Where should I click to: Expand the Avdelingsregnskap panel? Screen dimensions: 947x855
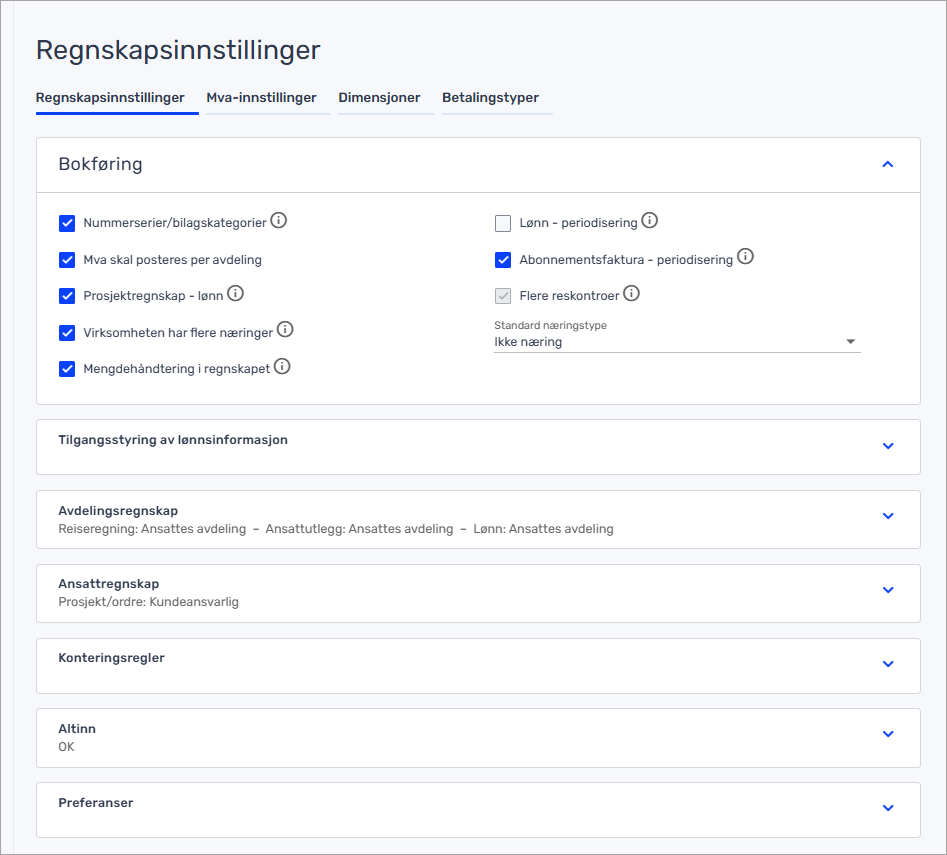click(887, 516)
